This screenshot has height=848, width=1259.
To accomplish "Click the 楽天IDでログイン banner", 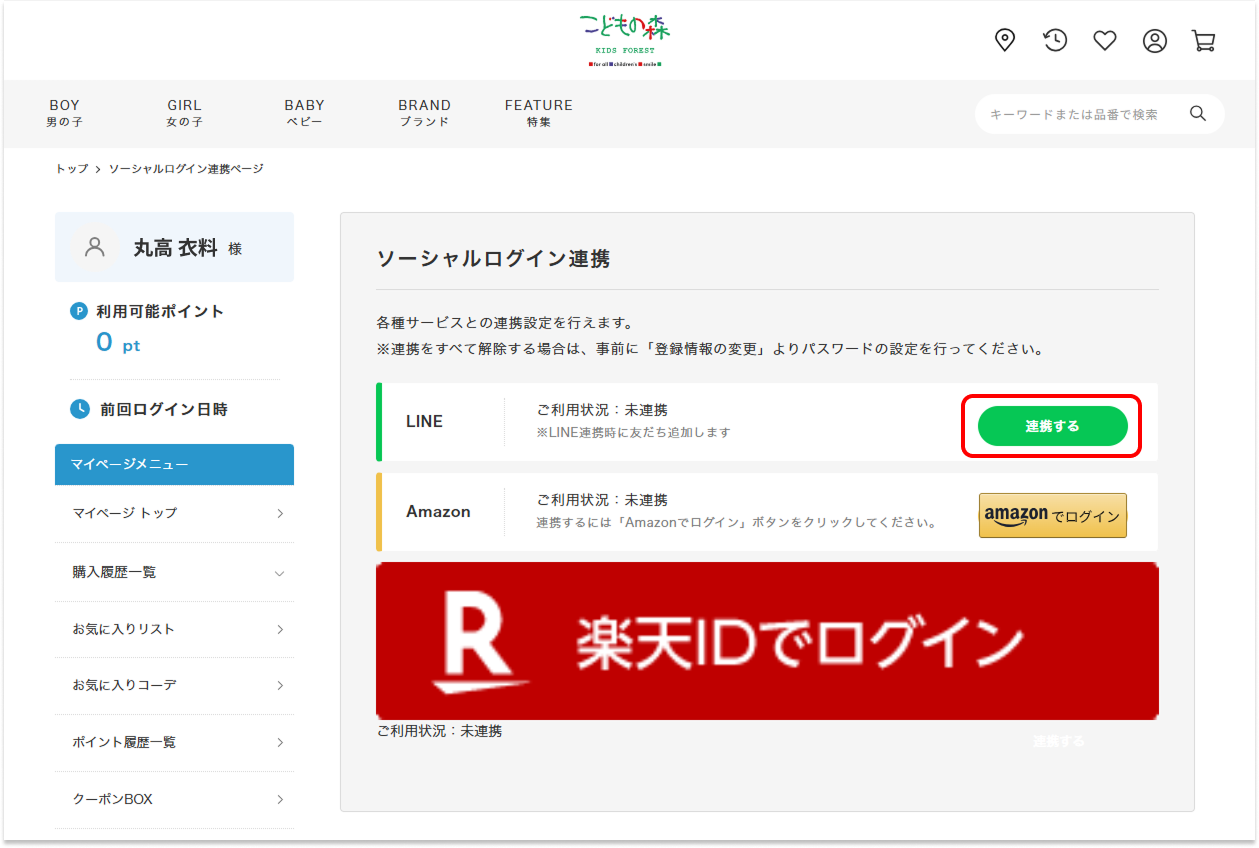I will [x=767, y=641].
